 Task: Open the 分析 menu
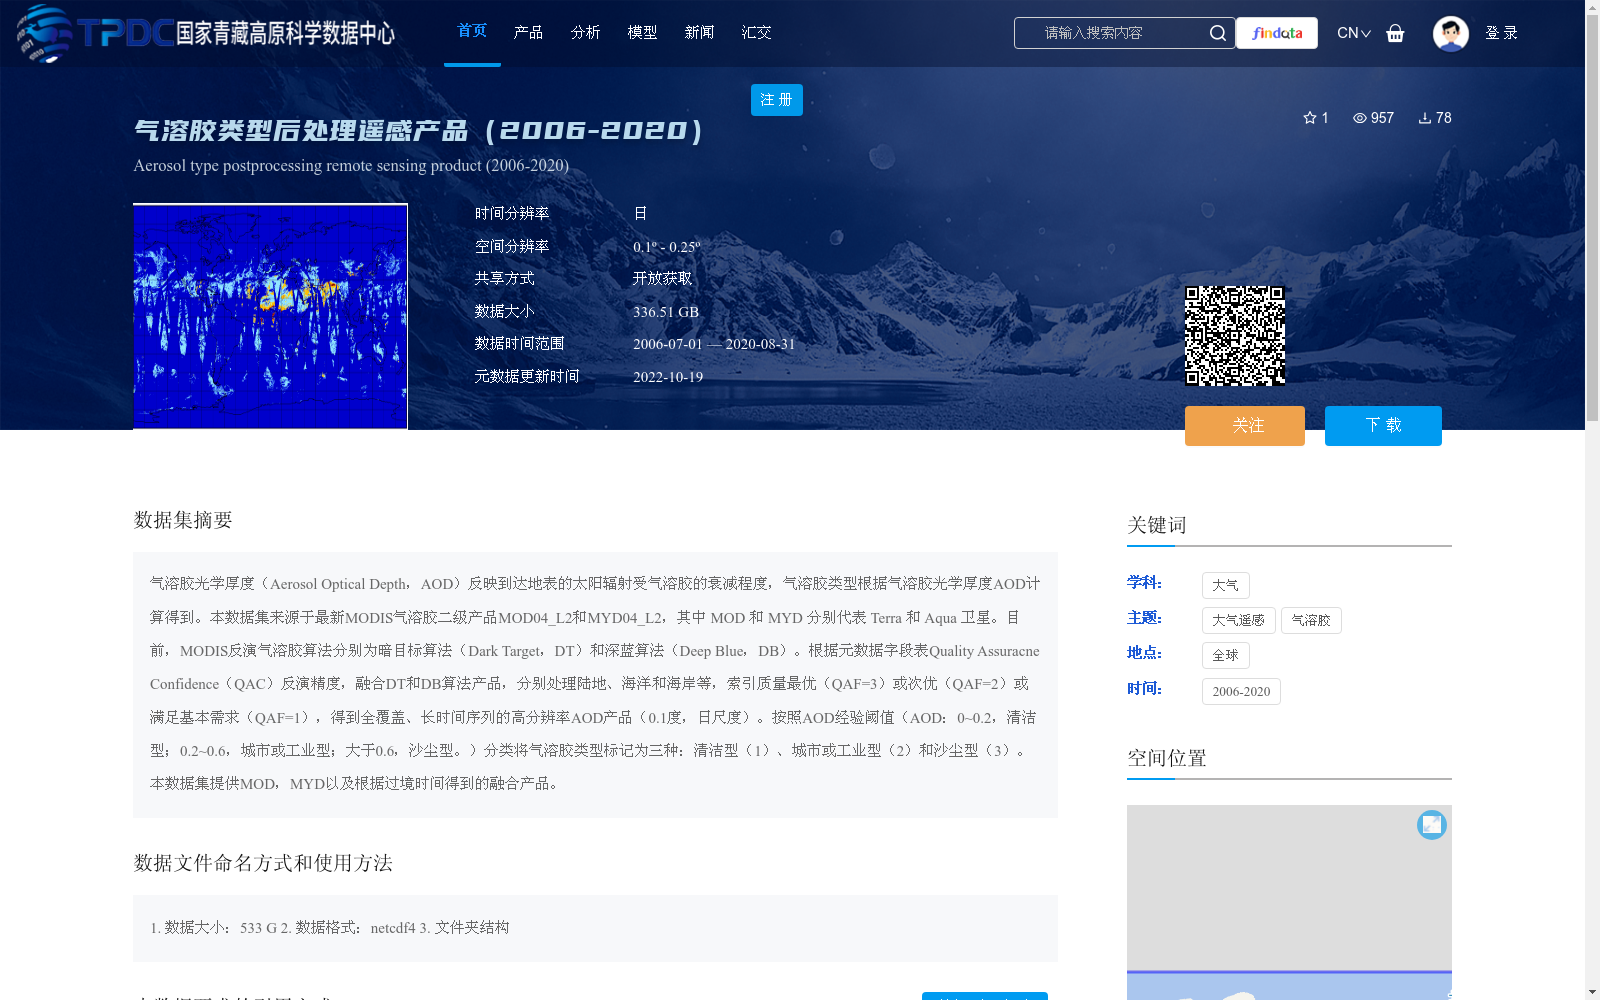coord(585,33)
